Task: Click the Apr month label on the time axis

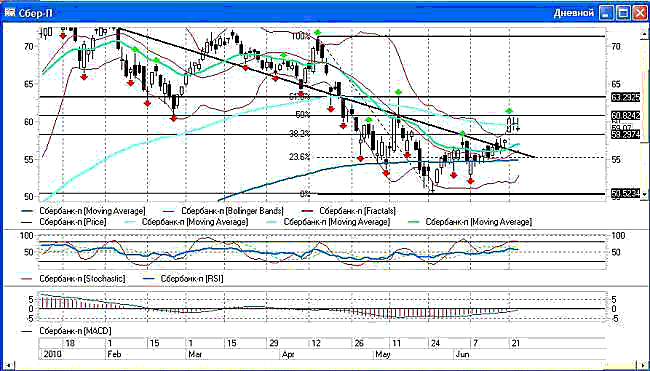Action: point(287,355)
